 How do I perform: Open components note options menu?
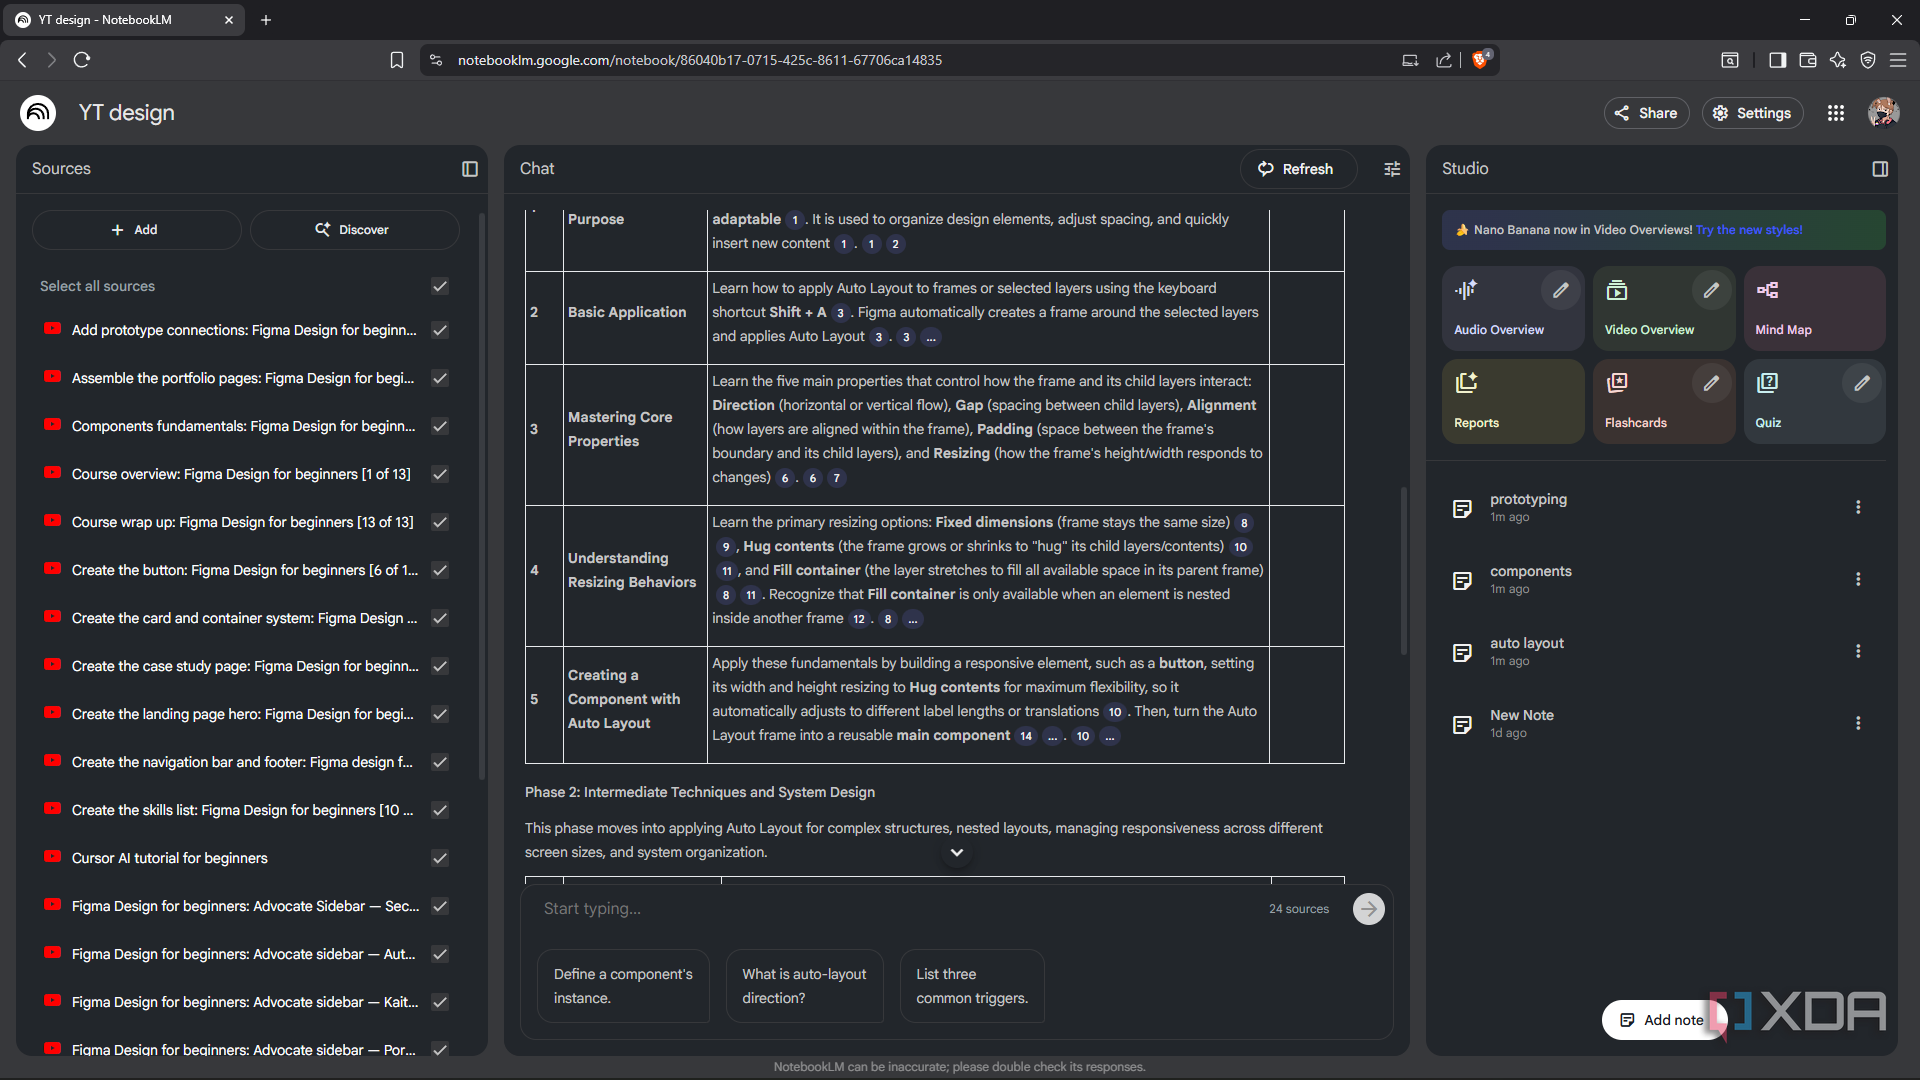[1858, 579]
